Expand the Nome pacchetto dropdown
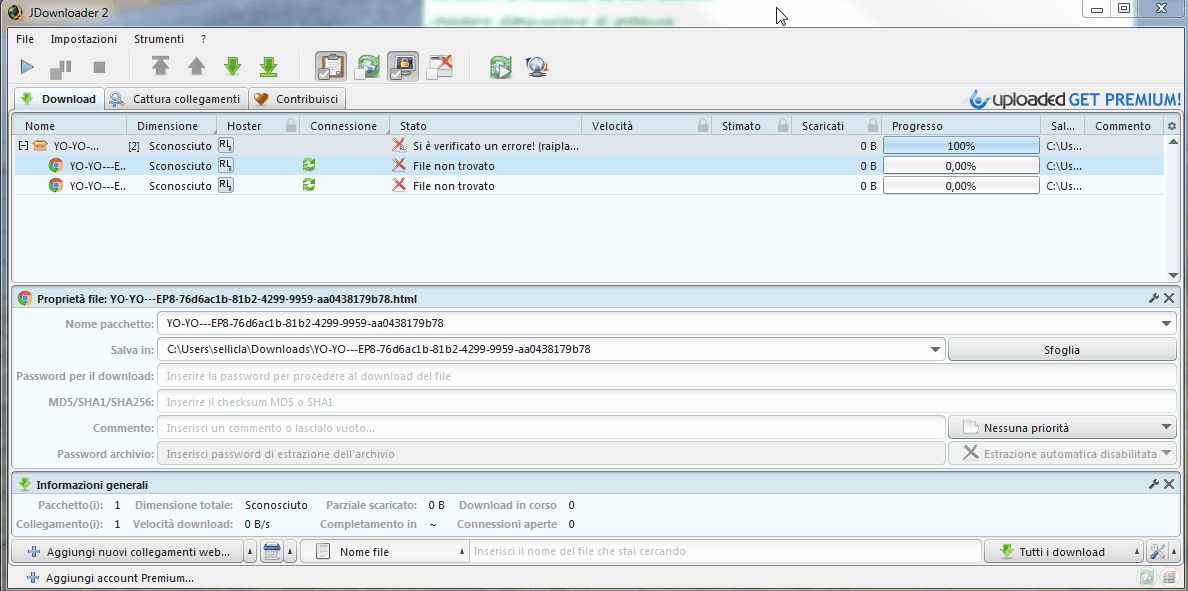The height and width of the screenshot is (591, 1188). (x=1166, y=324)
